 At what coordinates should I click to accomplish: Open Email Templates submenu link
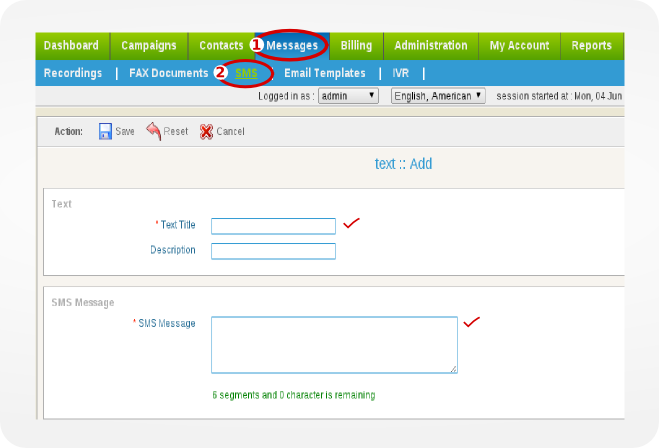point(325,73)
